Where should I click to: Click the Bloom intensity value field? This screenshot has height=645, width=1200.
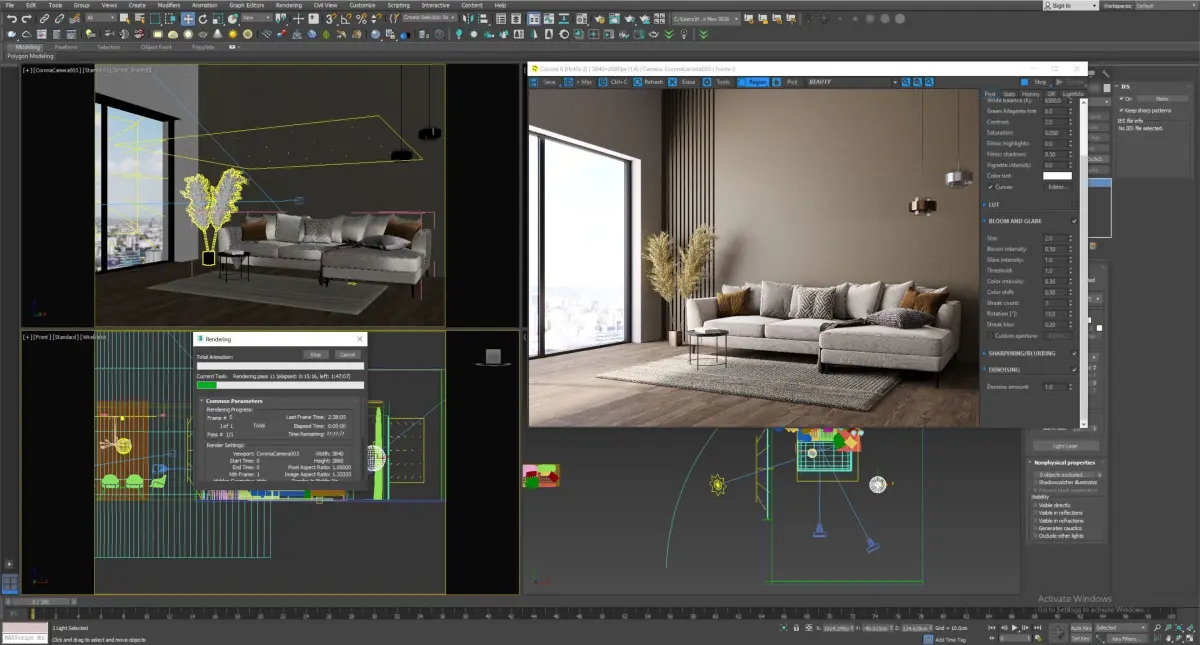(1054, 249)
